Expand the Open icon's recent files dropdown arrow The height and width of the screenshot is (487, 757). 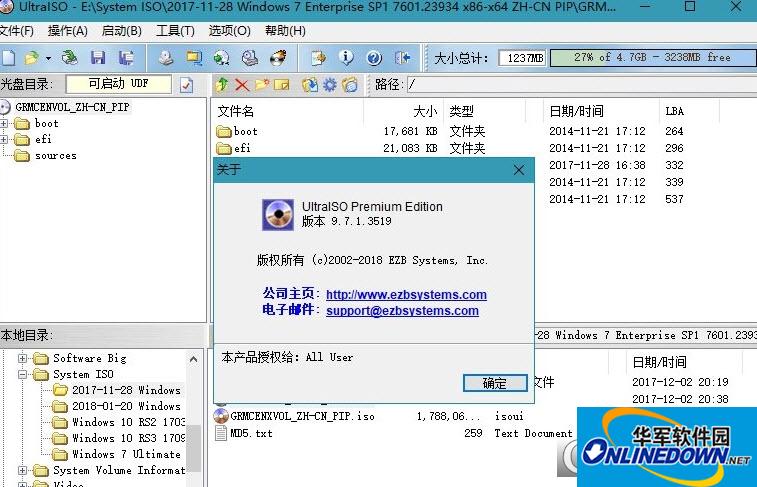click(48, 58)
